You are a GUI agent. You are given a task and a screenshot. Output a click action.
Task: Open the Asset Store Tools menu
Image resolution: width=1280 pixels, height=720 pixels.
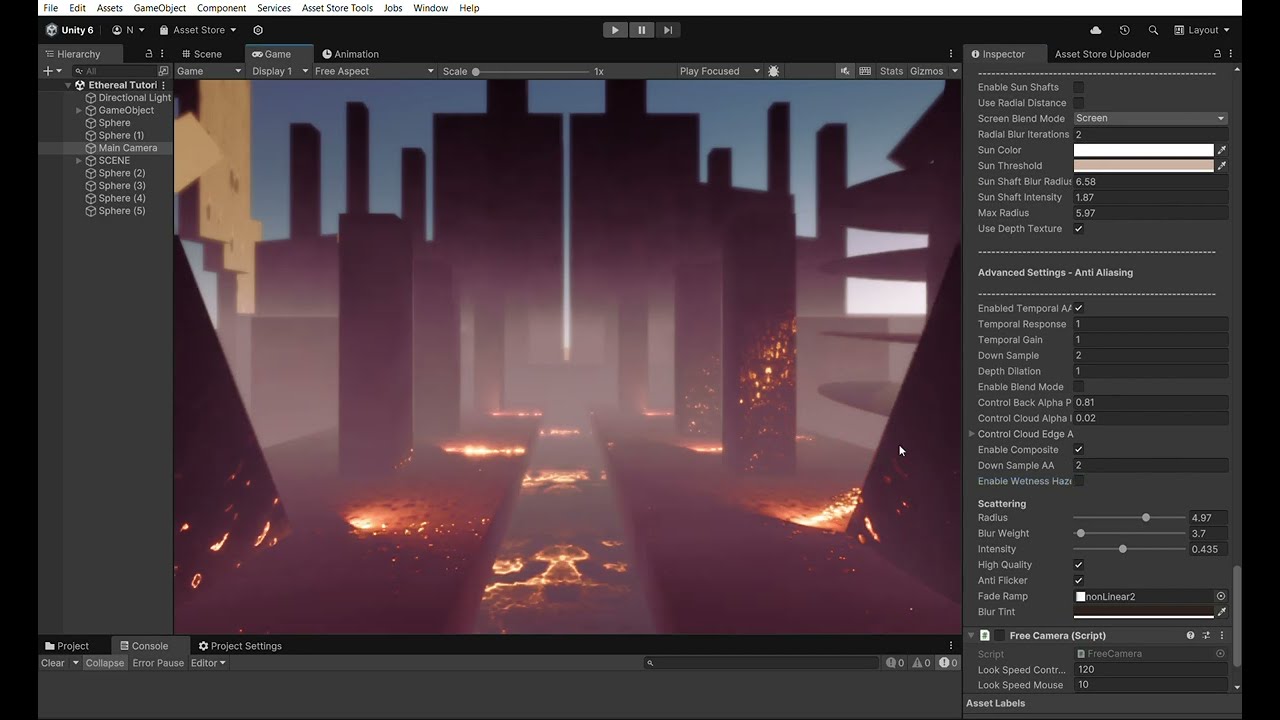(337, 8)
